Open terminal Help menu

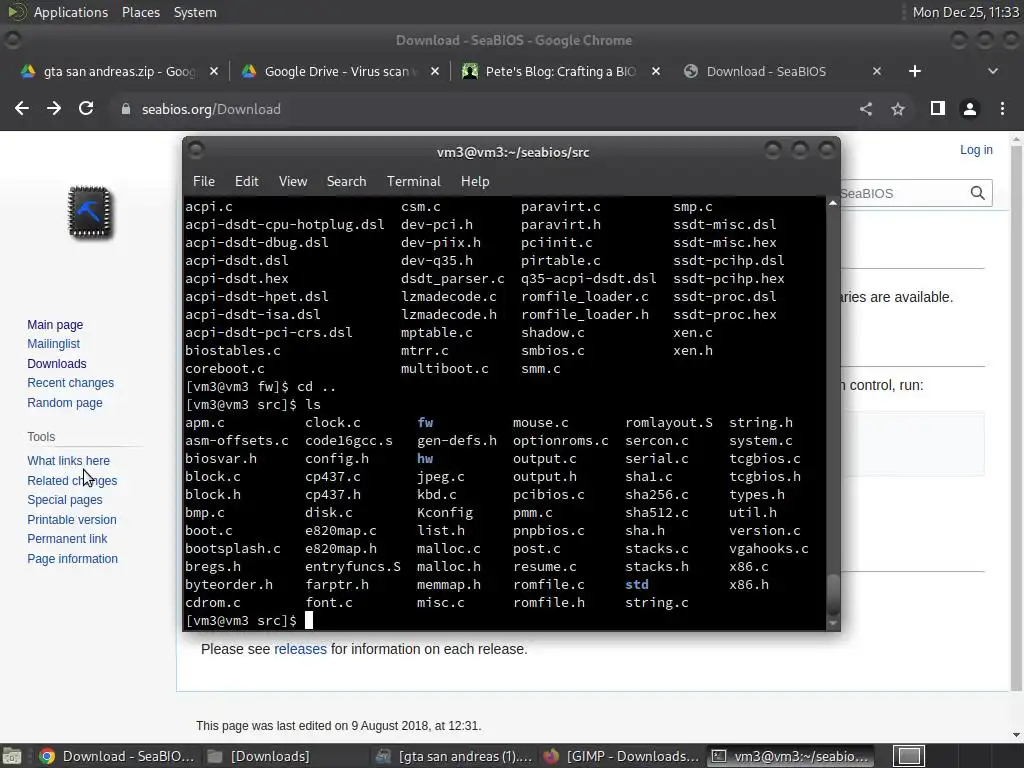(475, 182)
